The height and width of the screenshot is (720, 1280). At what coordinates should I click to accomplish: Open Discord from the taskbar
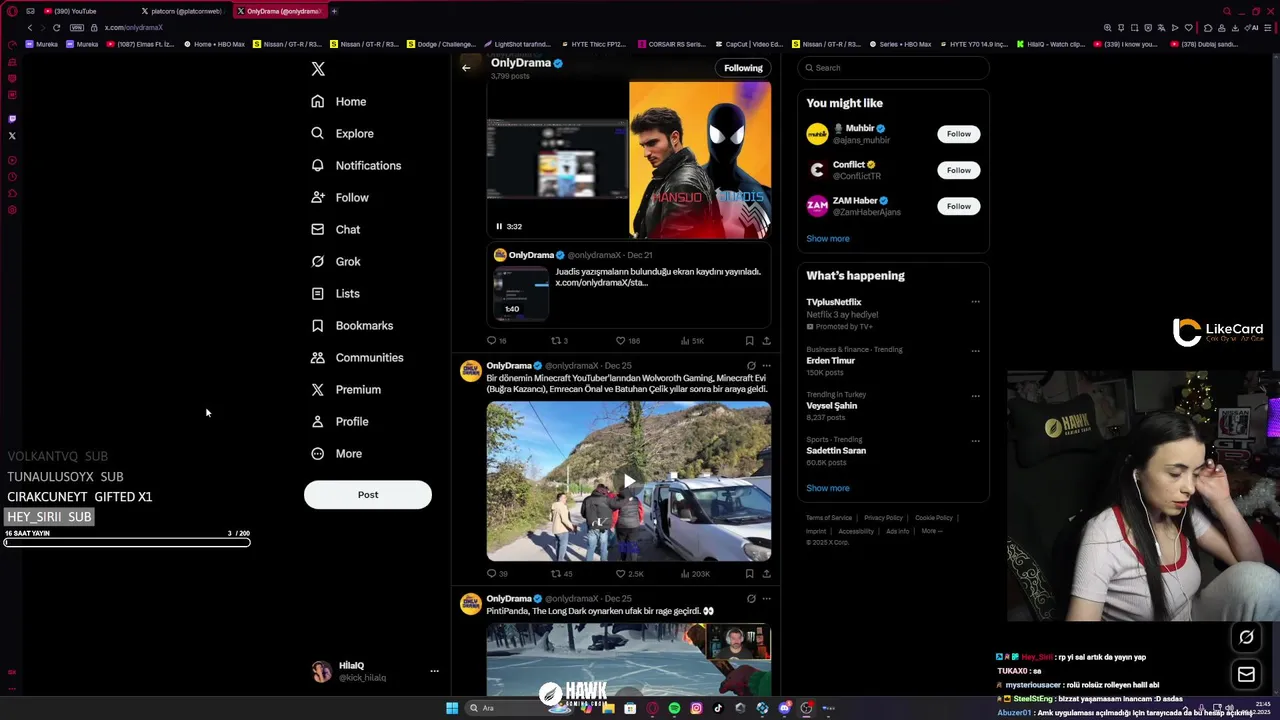pyautogui.click(x=784, y=708)
